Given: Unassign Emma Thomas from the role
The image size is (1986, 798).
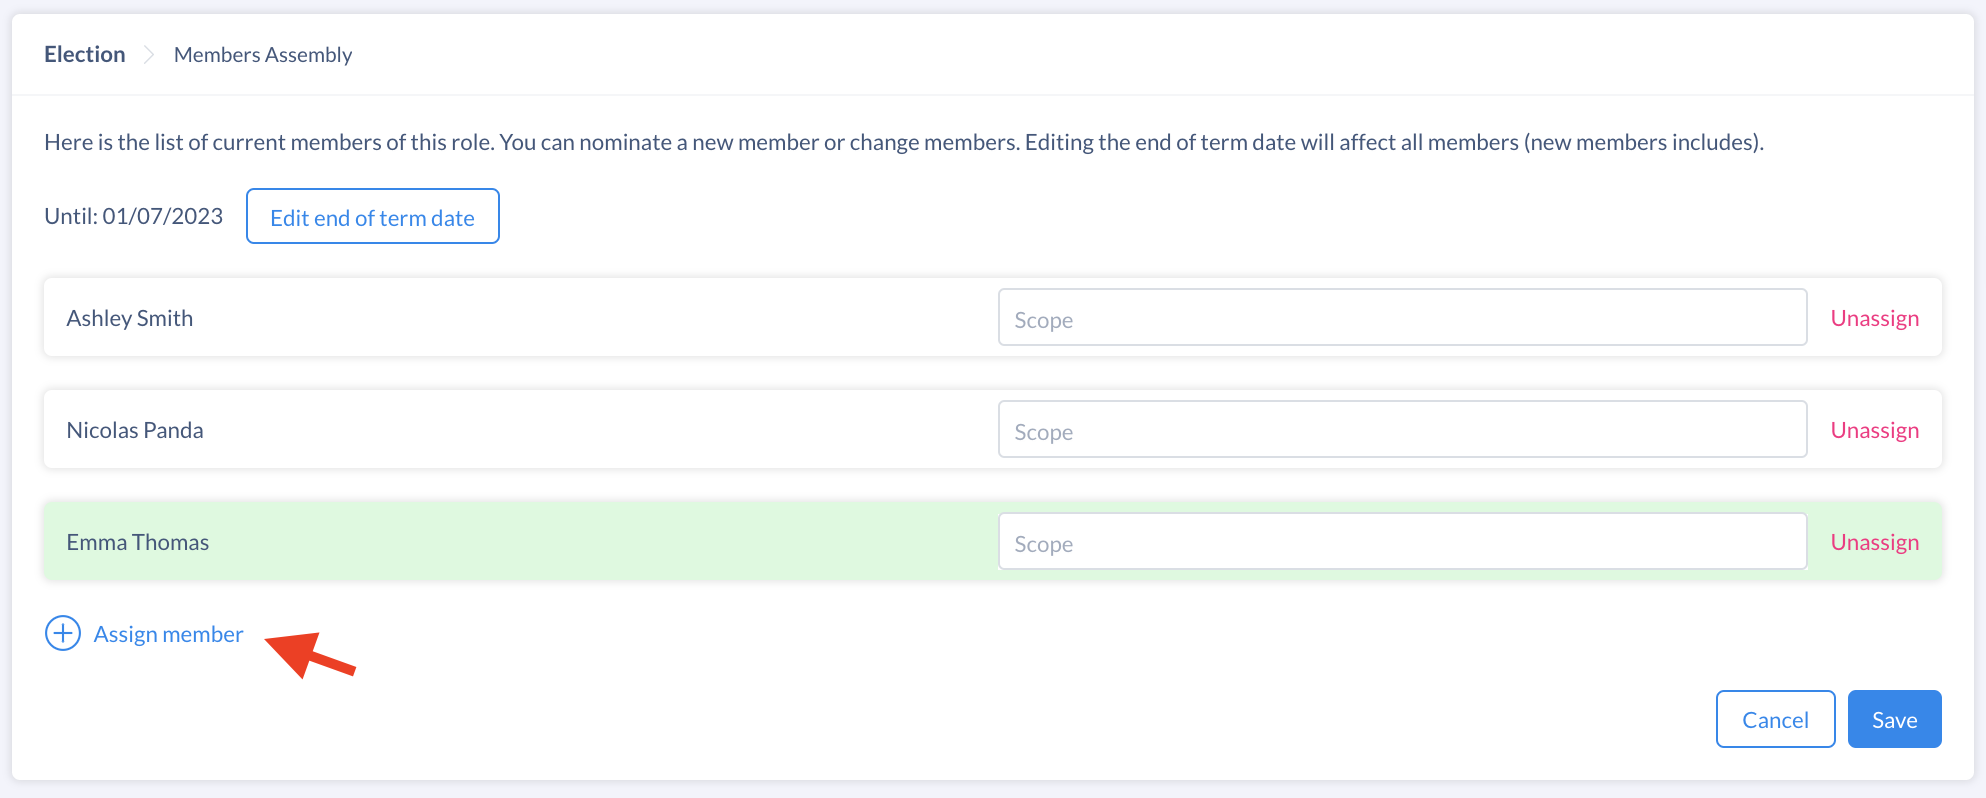Looking at the screenshot, I should pyautogui.click(x=1875, y=542).
